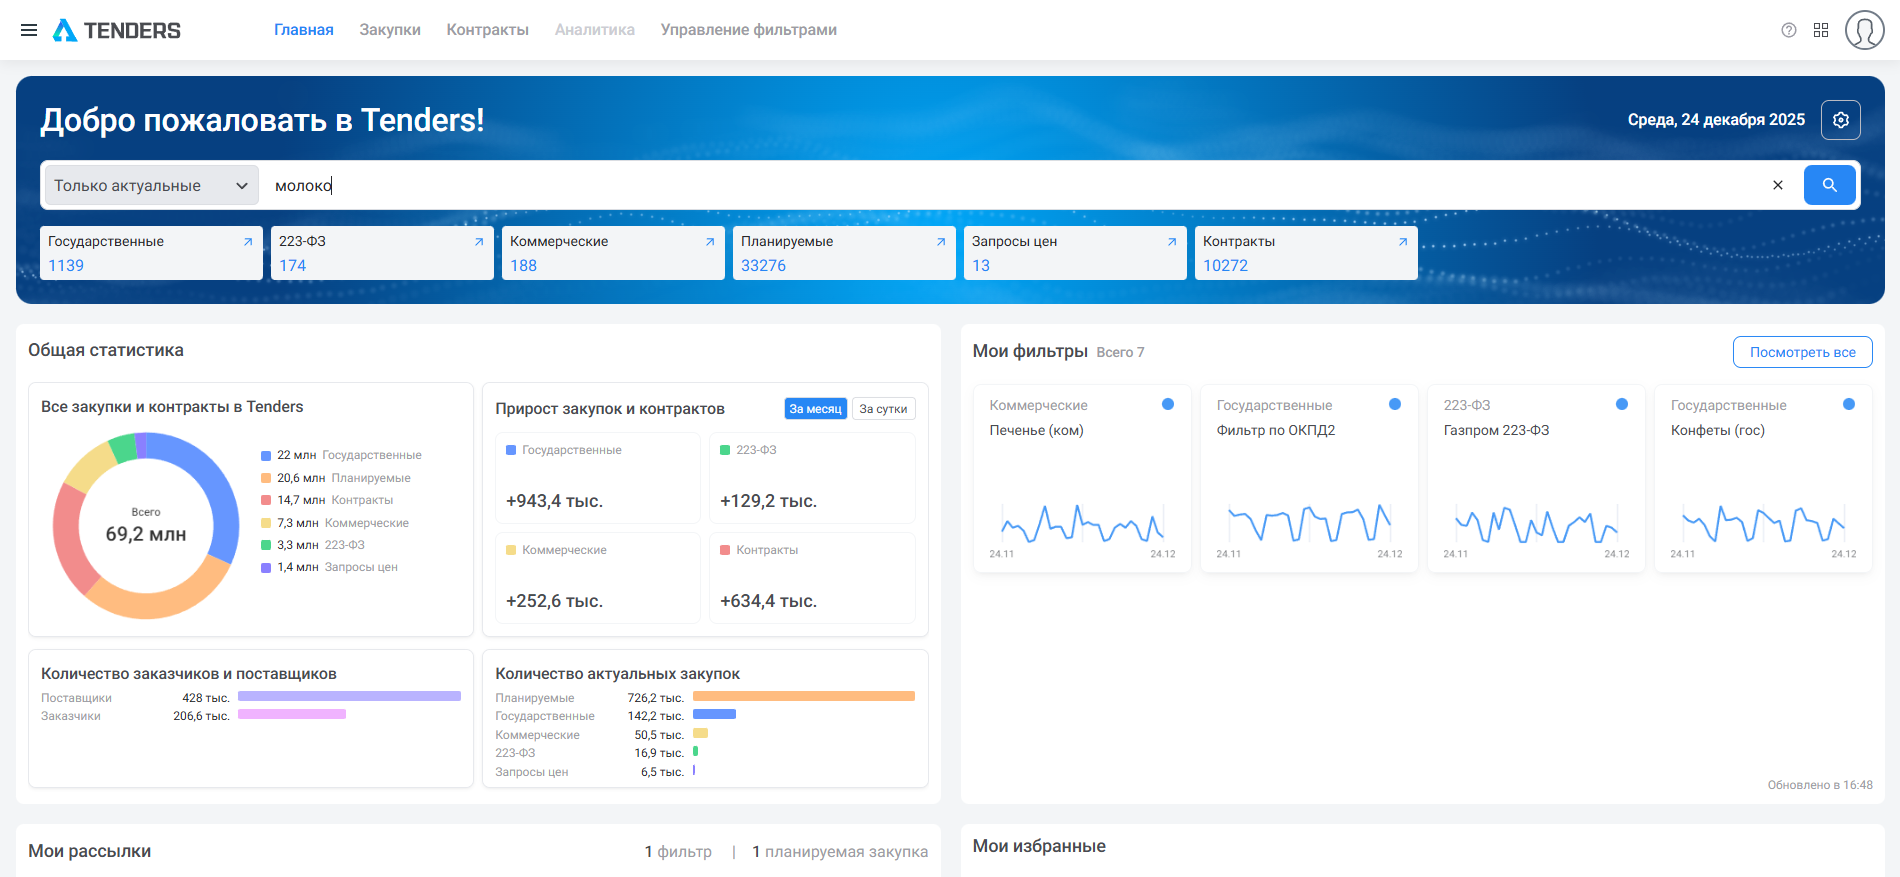The height and width of the screenshot is (877, 1900).
Task: Open the Запросы цен category card
Action: coord(1074,253)
